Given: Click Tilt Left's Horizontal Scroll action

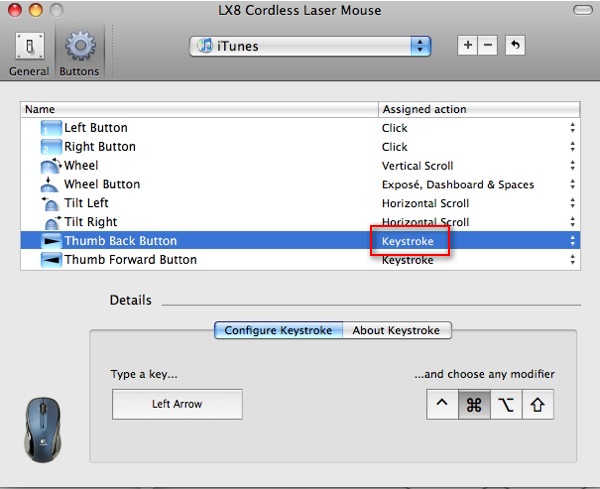Looking at the screenshot, I should click(426, 203).
